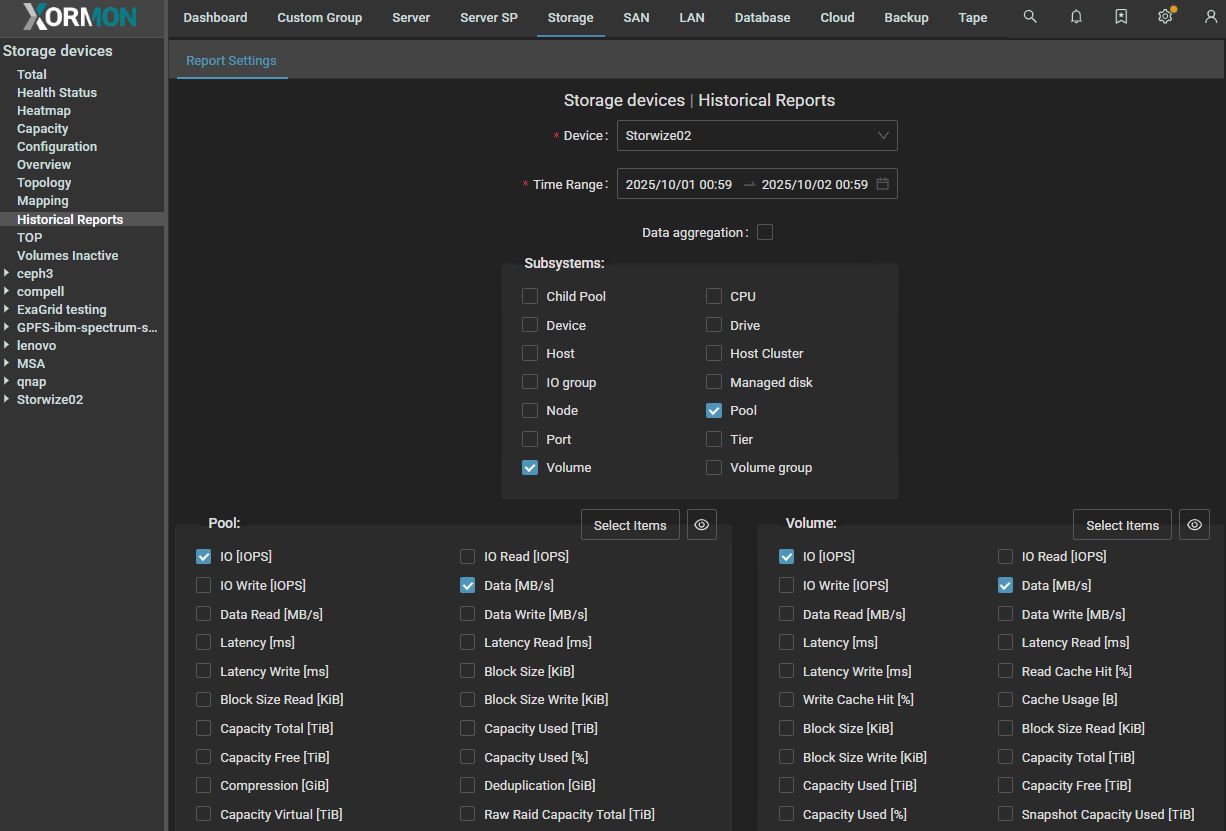This screenshot has width=1226, height=831.
Task: Click the bookmark icon in top bar
Action: (x=1121, y=17)
